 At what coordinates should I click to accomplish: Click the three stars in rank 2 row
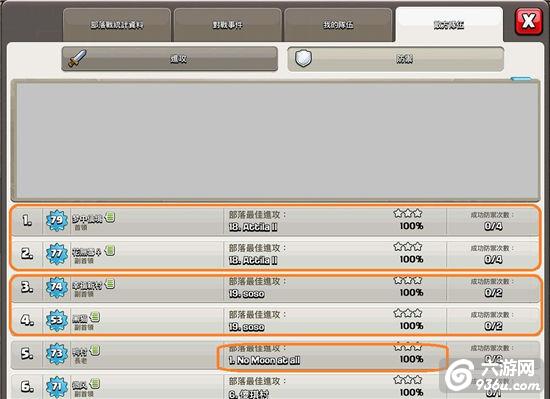408,246
